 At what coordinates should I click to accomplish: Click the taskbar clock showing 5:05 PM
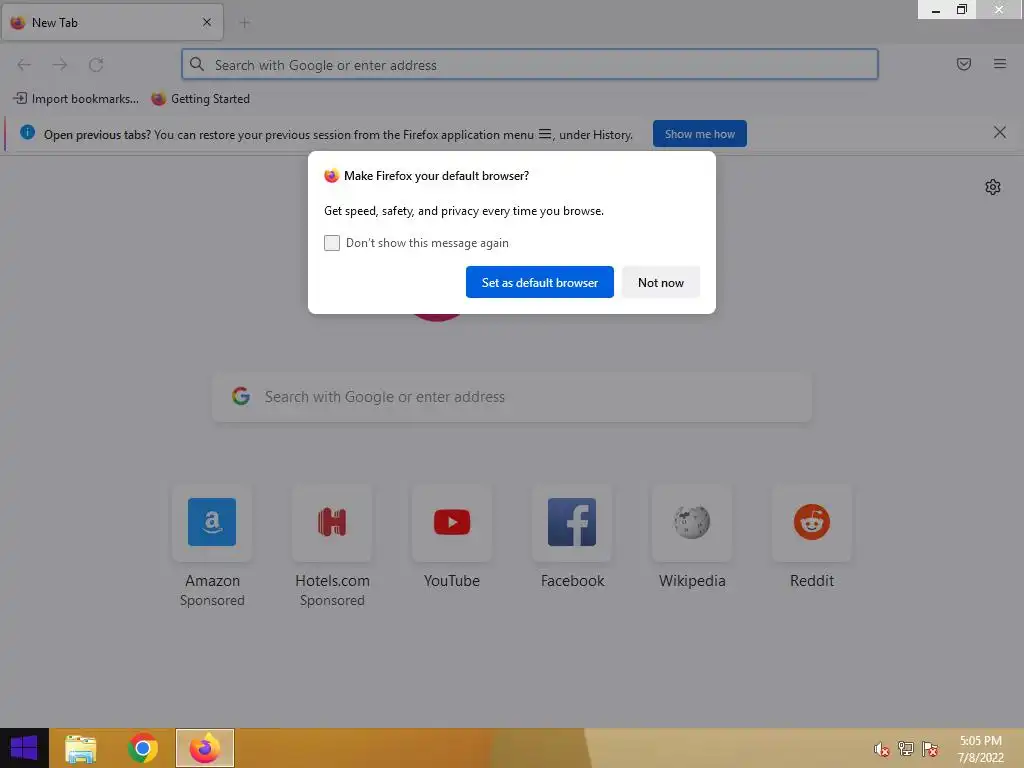click(x=980, y=749)
